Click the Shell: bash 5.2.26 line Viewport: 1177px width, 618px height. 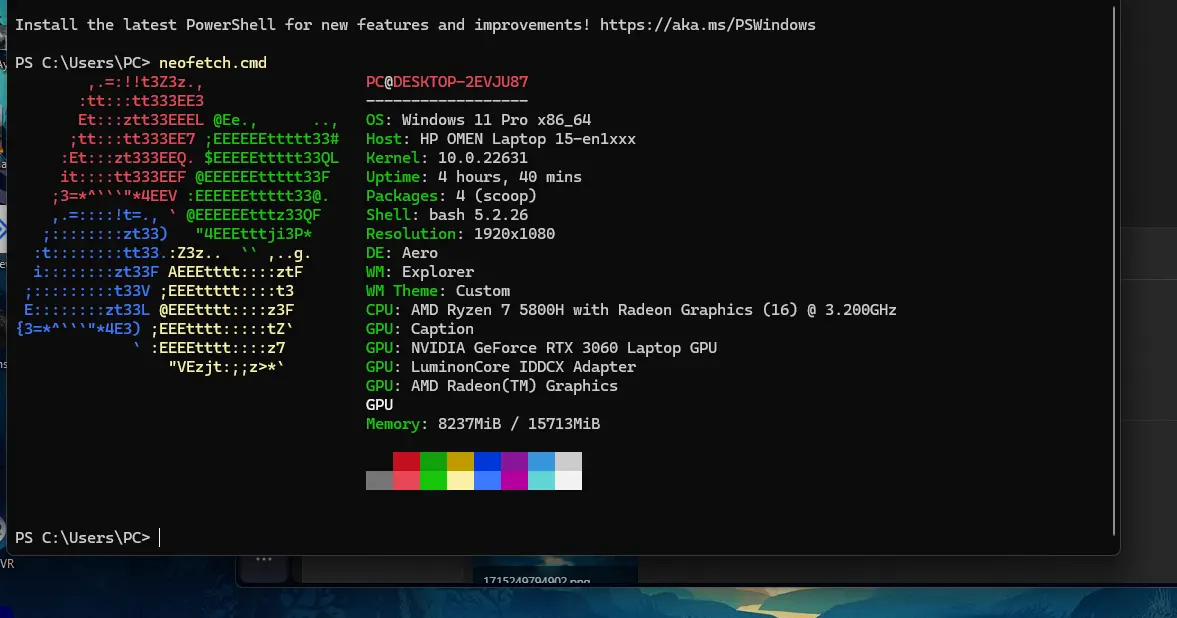447,215
